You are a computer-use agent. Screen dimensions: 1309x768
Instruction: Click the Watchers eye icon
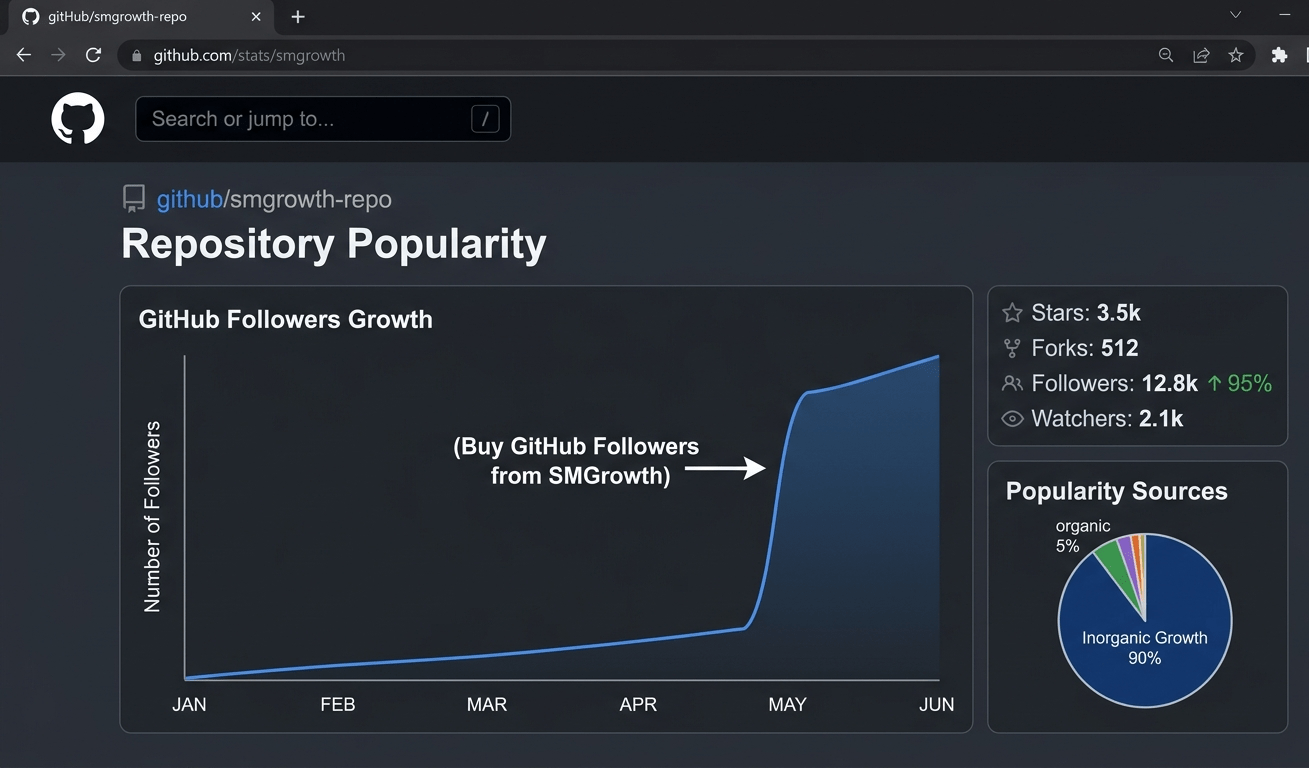[1012, 419]
